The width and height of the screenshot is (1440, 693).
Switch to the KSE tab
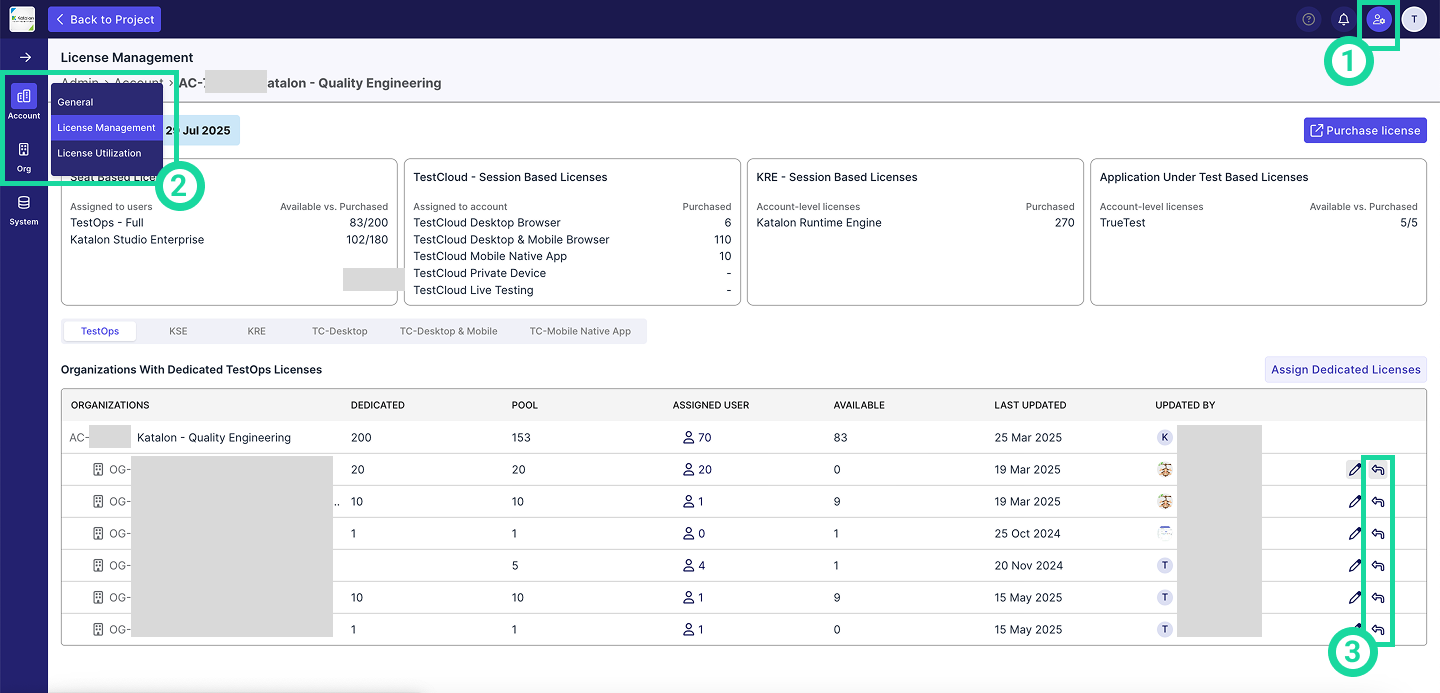coord(178,331)
